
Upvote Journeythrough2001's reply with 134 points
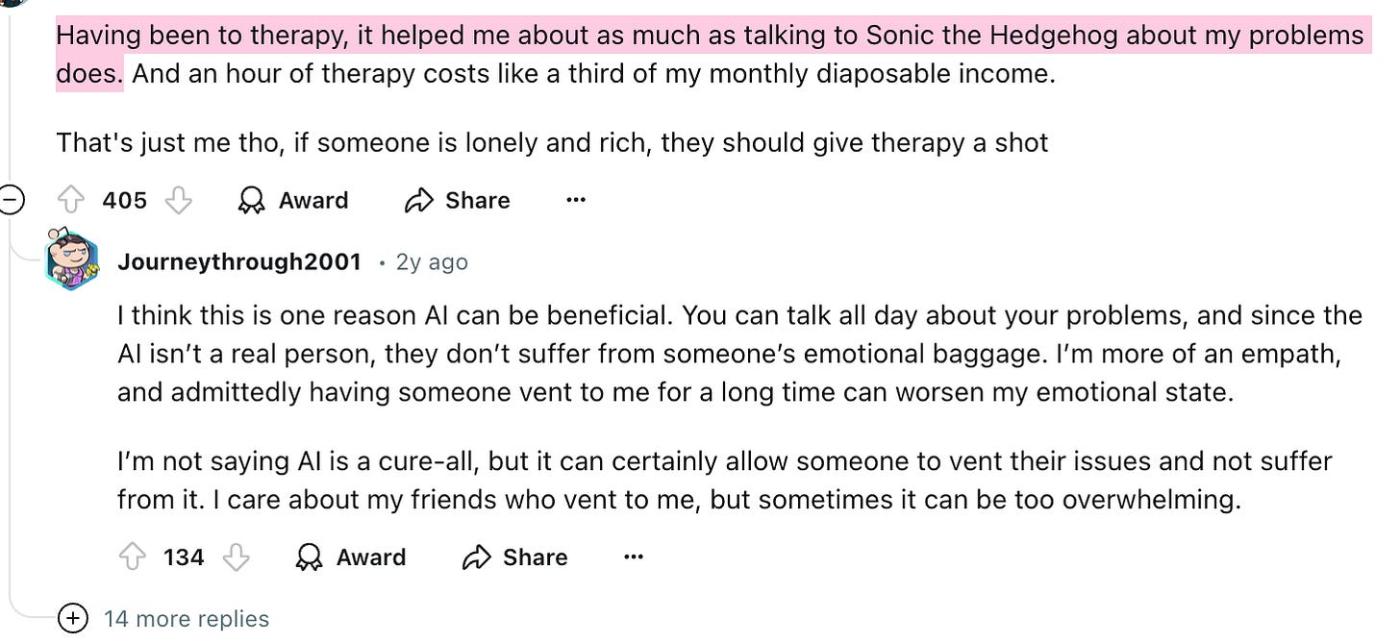click(132, 558)
